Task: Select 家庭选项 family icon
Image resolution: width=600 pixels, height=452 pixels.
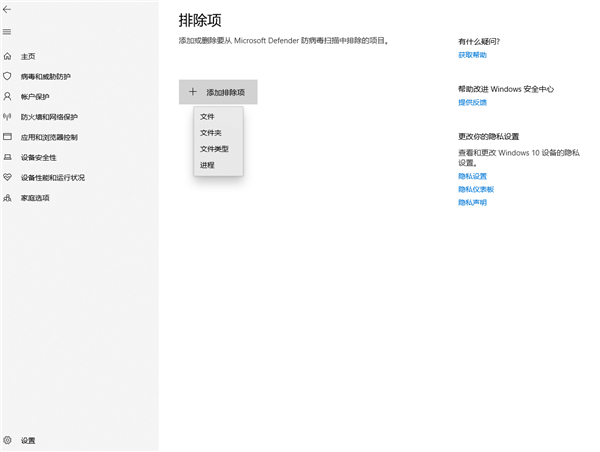Action: 8,197
